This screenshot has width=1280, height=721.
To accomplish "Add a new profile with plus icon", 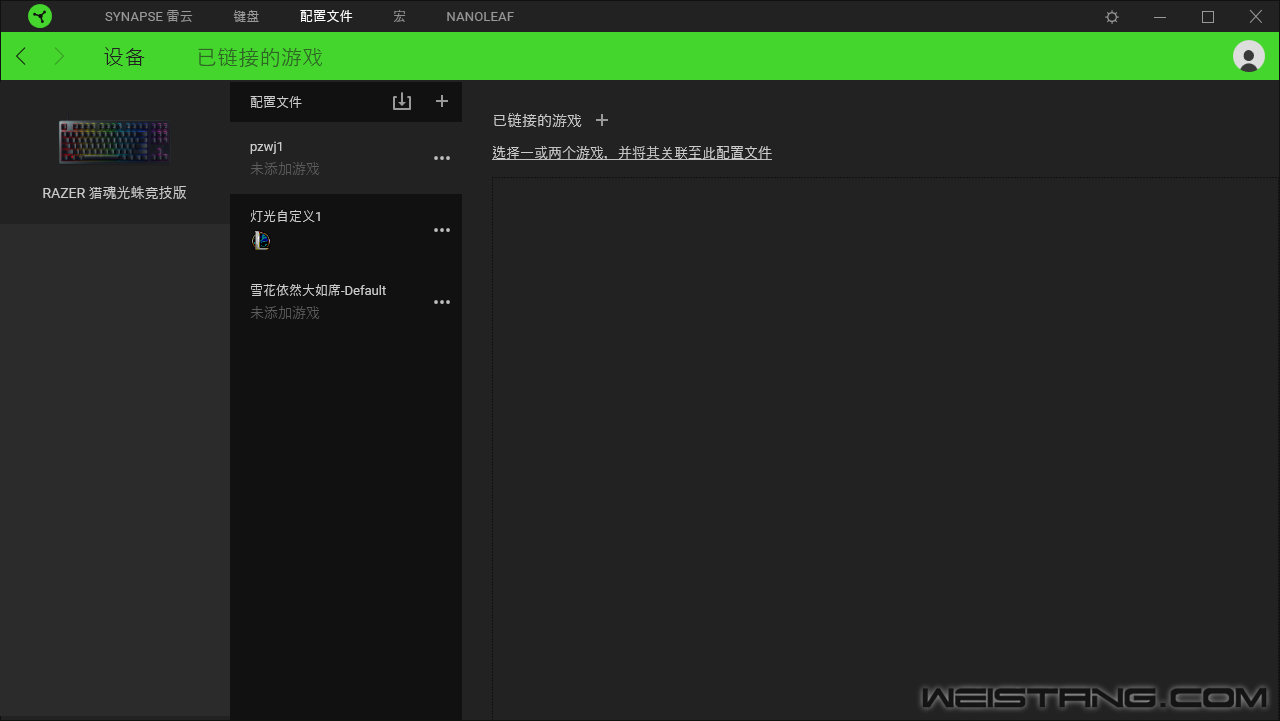I will click(442, 101).
